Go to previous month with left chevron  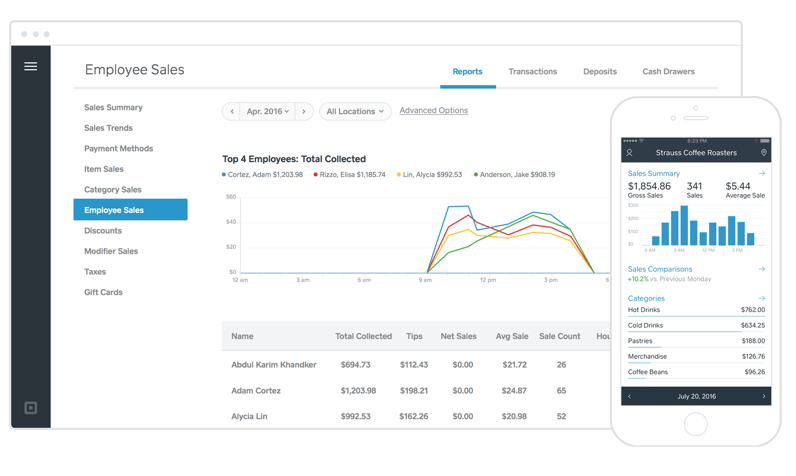(231, 111)
